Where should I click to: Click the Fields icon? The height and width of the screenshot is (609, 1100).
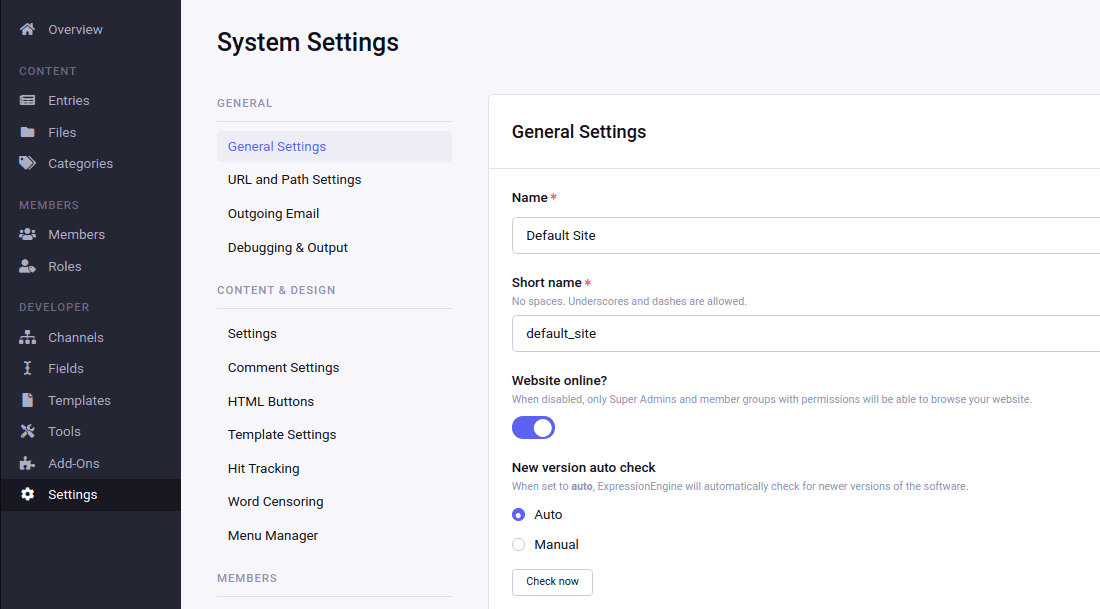(27, 368)
